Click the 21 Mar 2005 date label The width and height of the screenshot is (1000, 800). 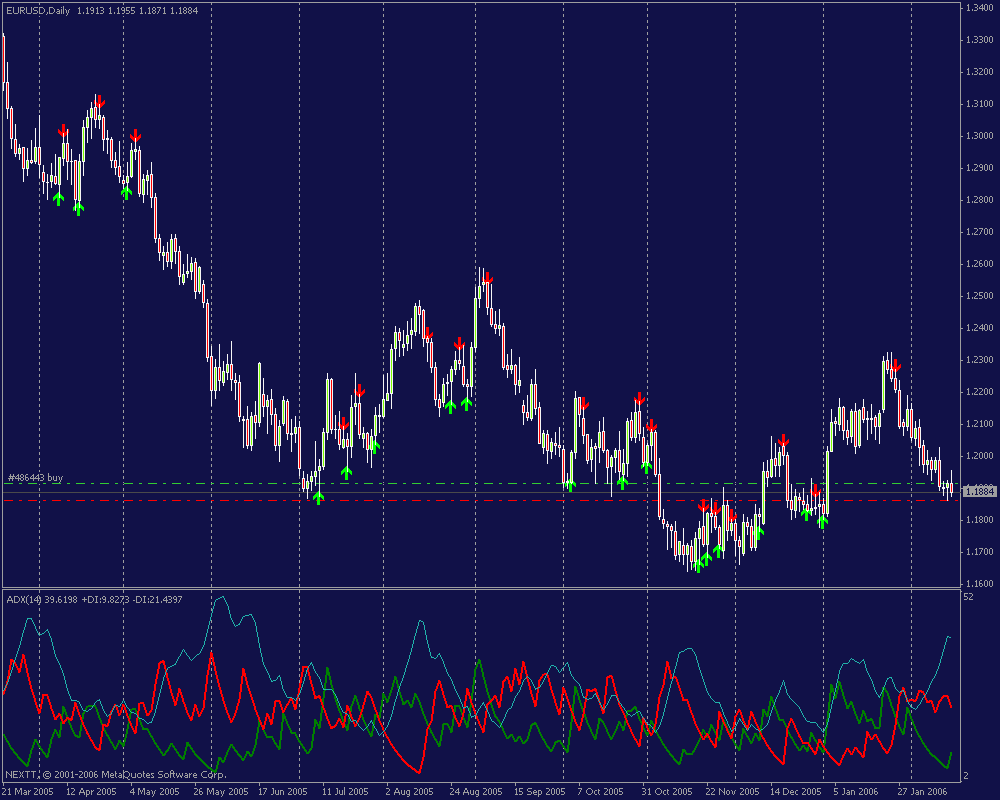[28, 790]
